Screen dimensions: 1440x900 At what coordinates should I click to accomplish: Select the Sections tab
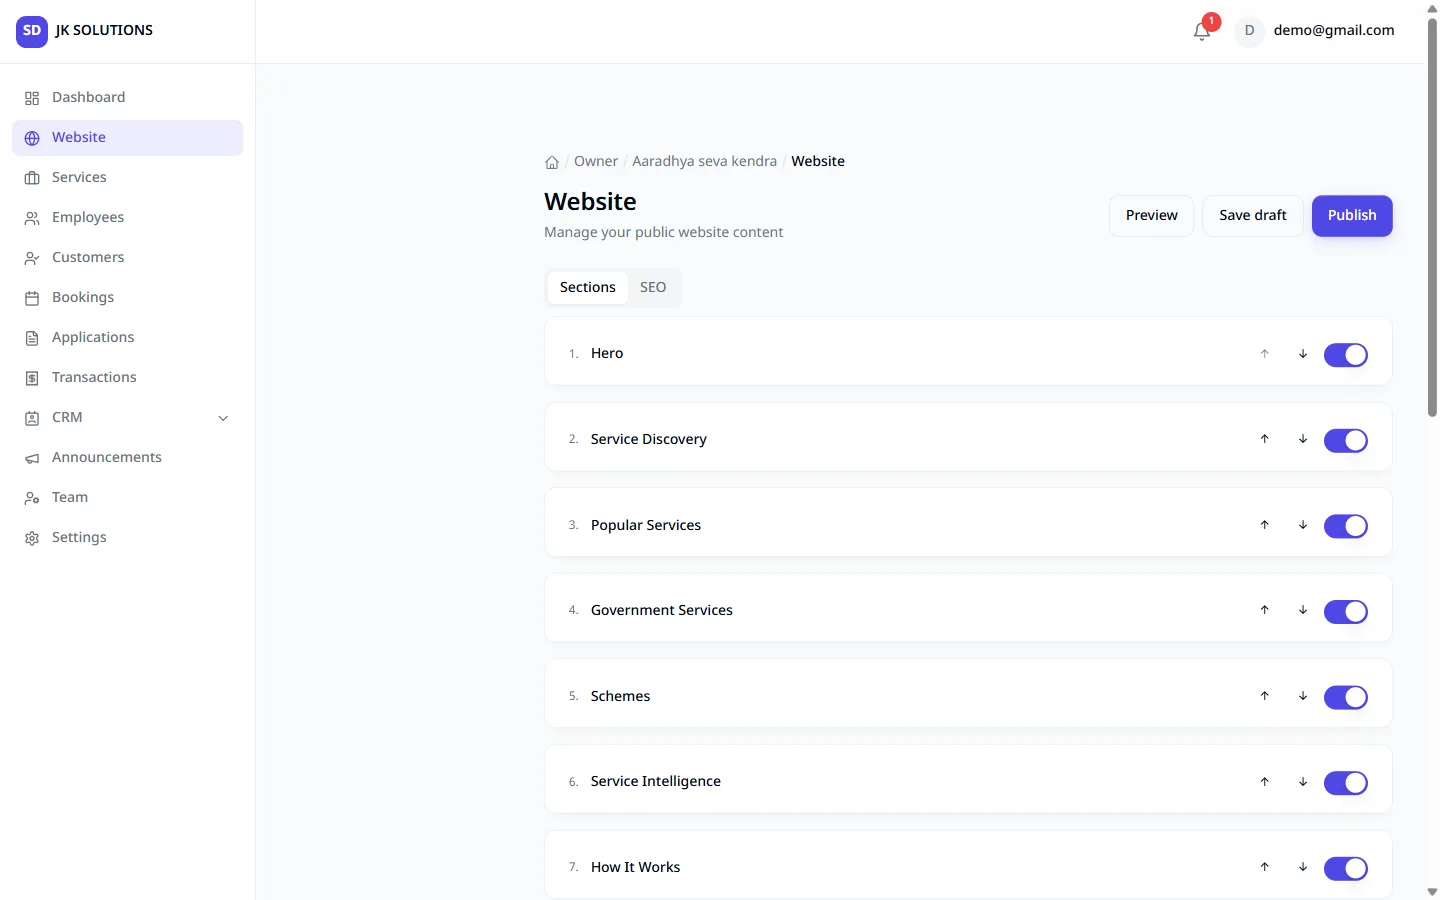[x=588, y=288]
